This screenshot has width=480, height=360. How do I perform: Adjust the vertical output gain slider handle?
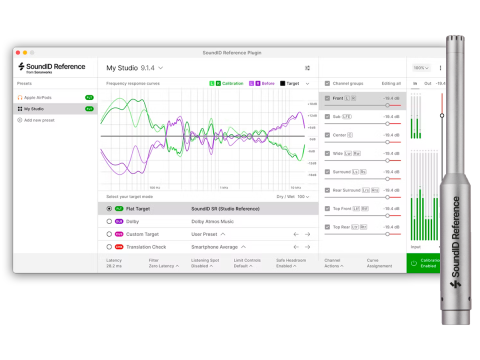[x=442, y=116]
